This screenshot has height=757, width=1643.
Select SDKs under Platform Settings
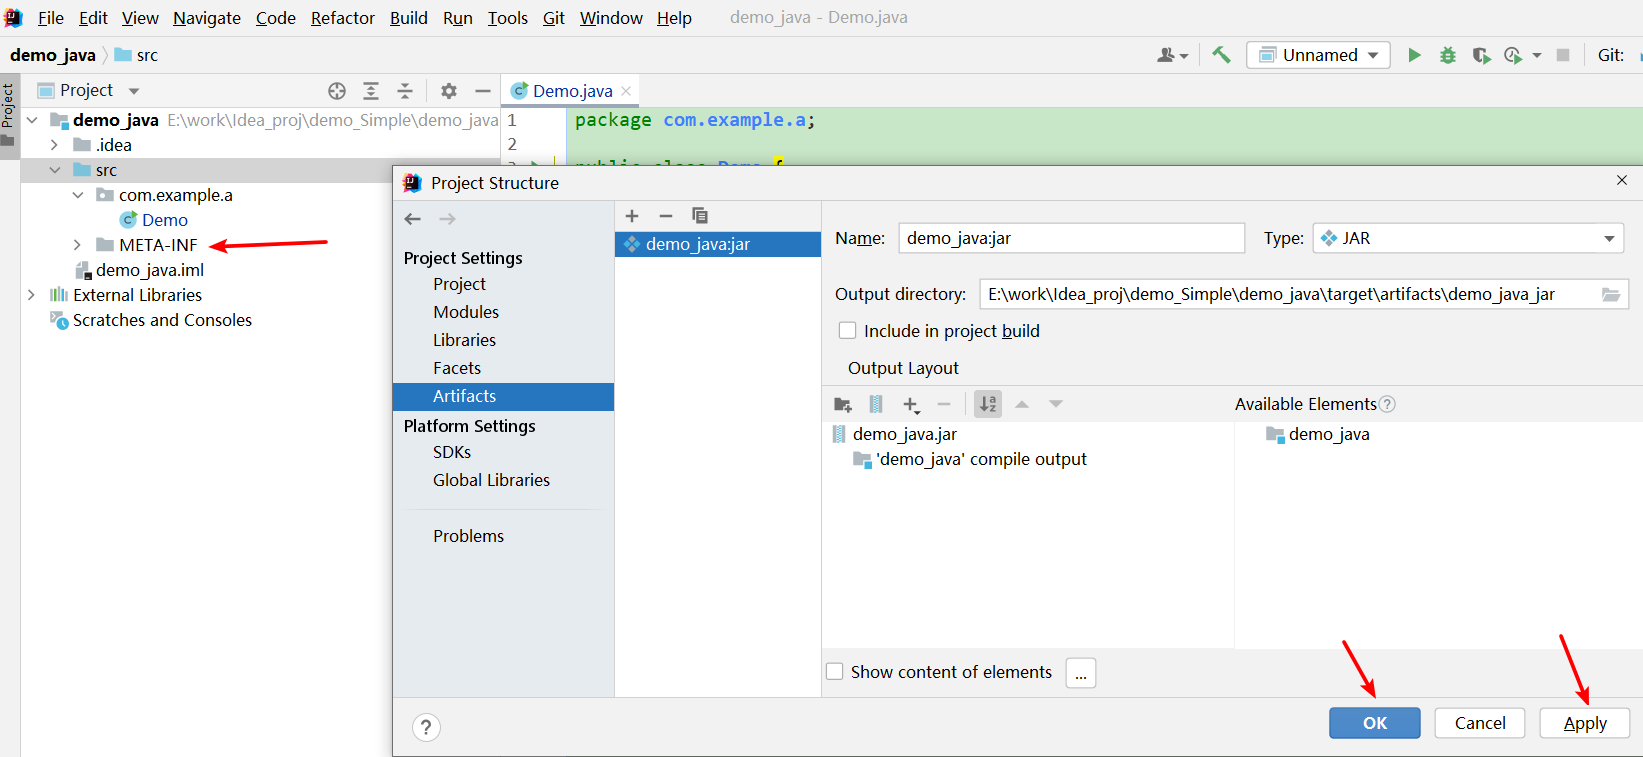pyautogui.click(x=452, y=452)
